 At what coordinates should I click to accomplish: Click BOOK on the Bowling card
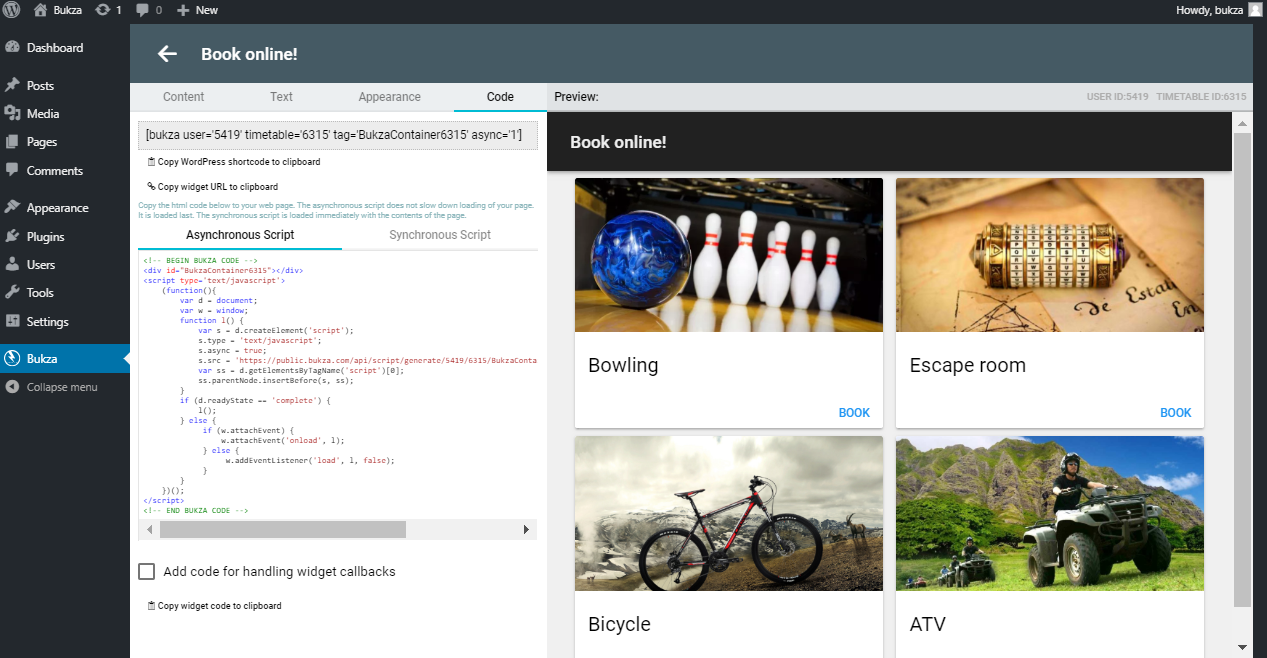(x=854, y=412)
